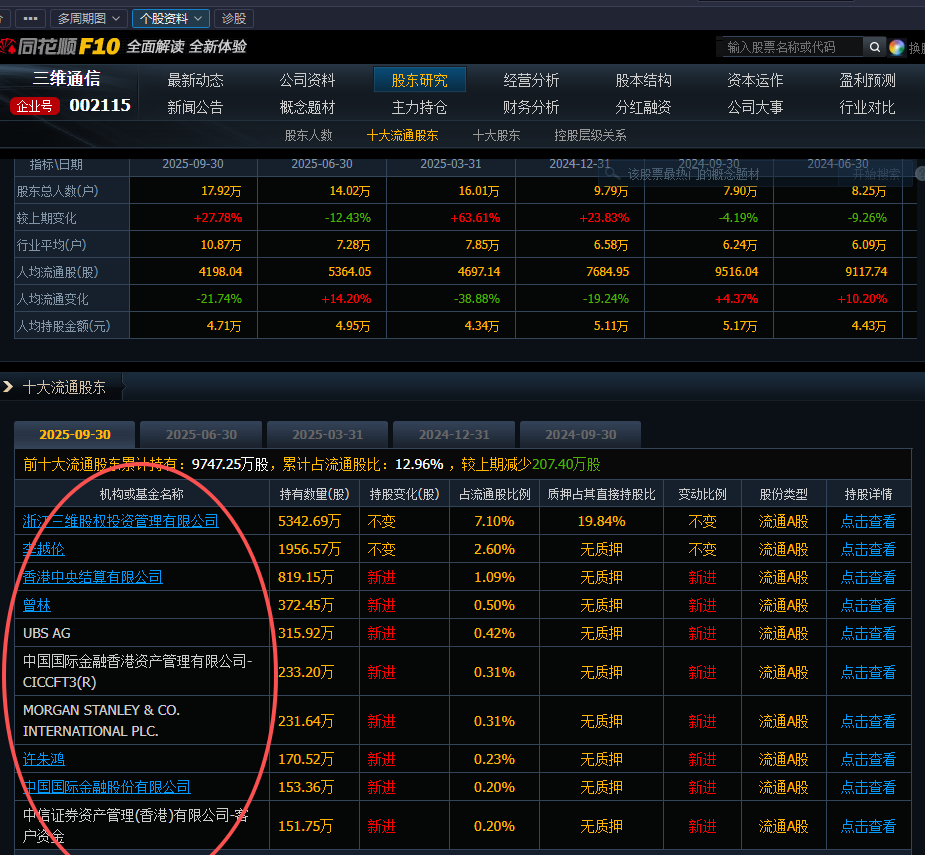925x855 pixels.
Task: Open the 个股资料 dropdown
Action: pos(171,18)
